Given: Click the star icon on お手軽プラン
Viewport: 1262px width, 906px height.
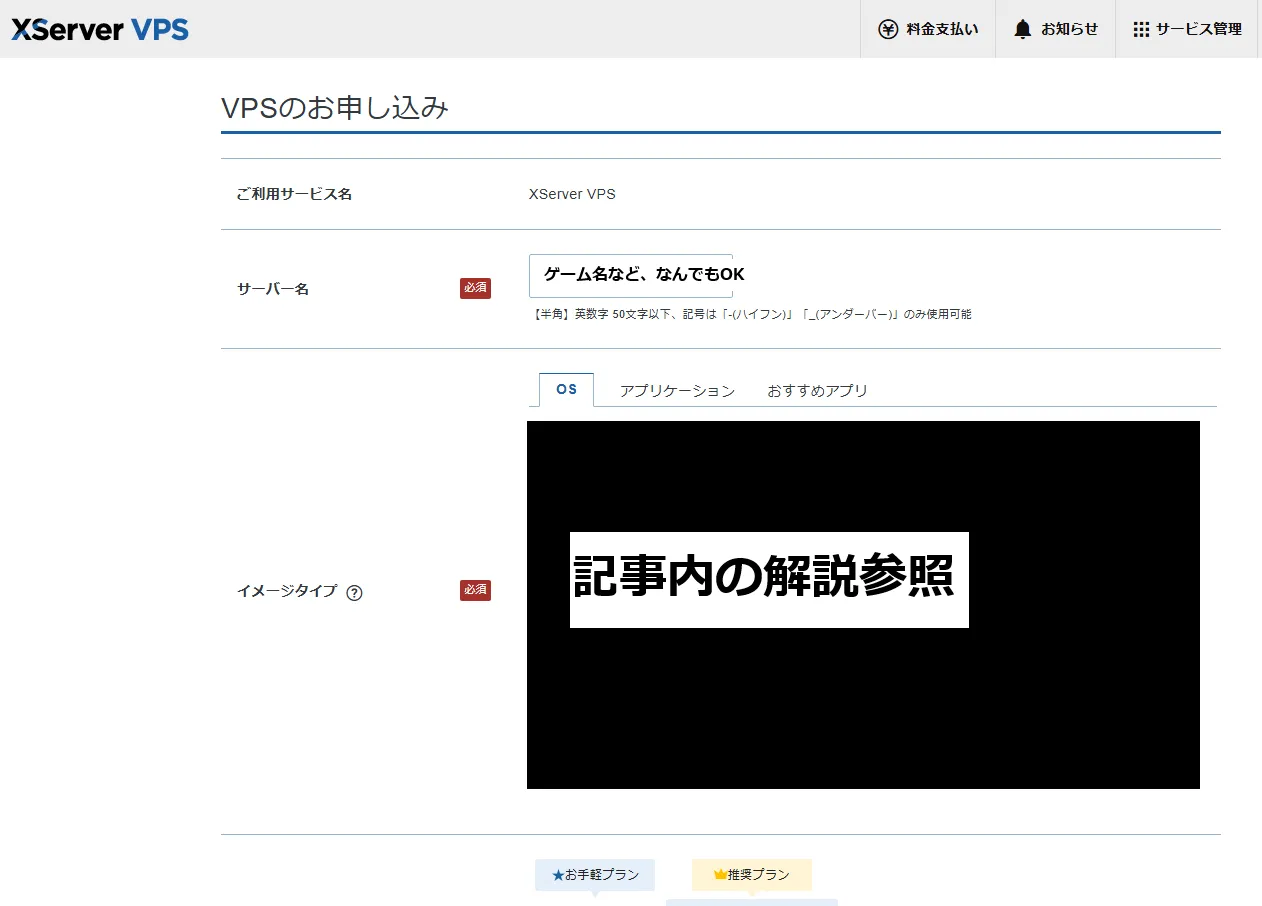Looking at the screenshot, I should pyautogui.click(x=558, y=875).
